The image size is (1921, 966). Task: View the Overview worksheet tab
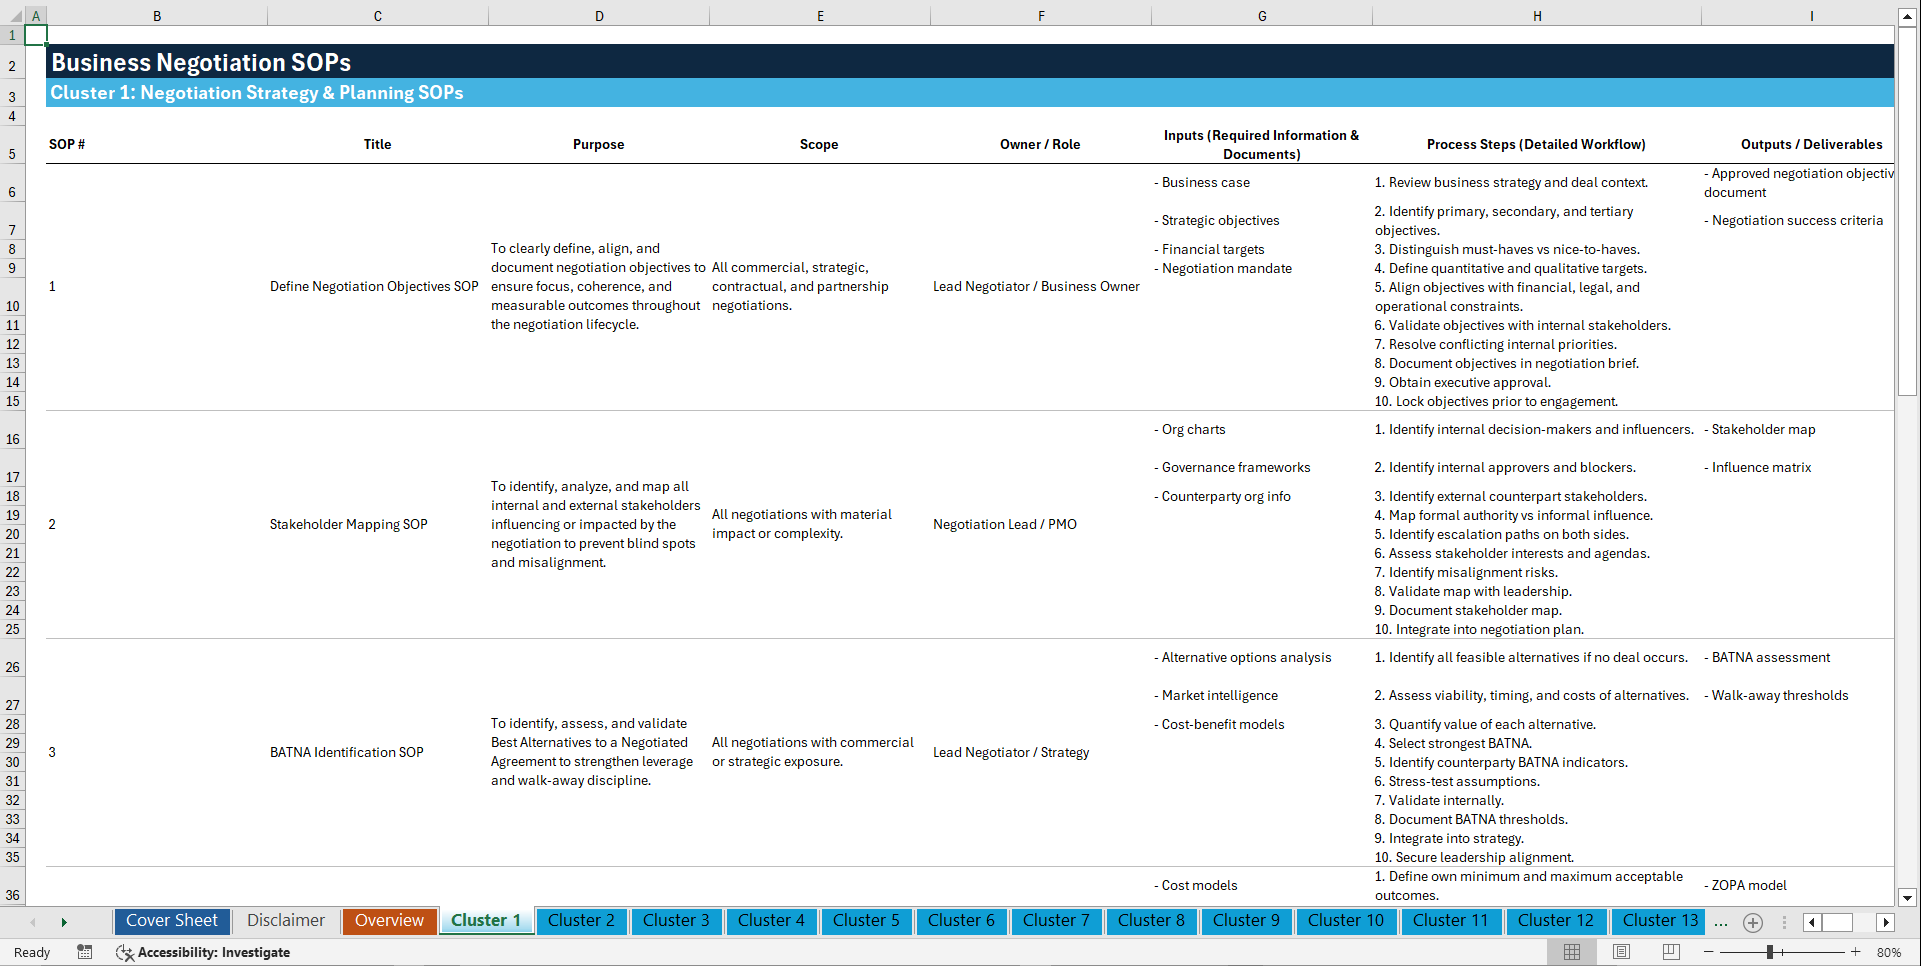(389, 920)
